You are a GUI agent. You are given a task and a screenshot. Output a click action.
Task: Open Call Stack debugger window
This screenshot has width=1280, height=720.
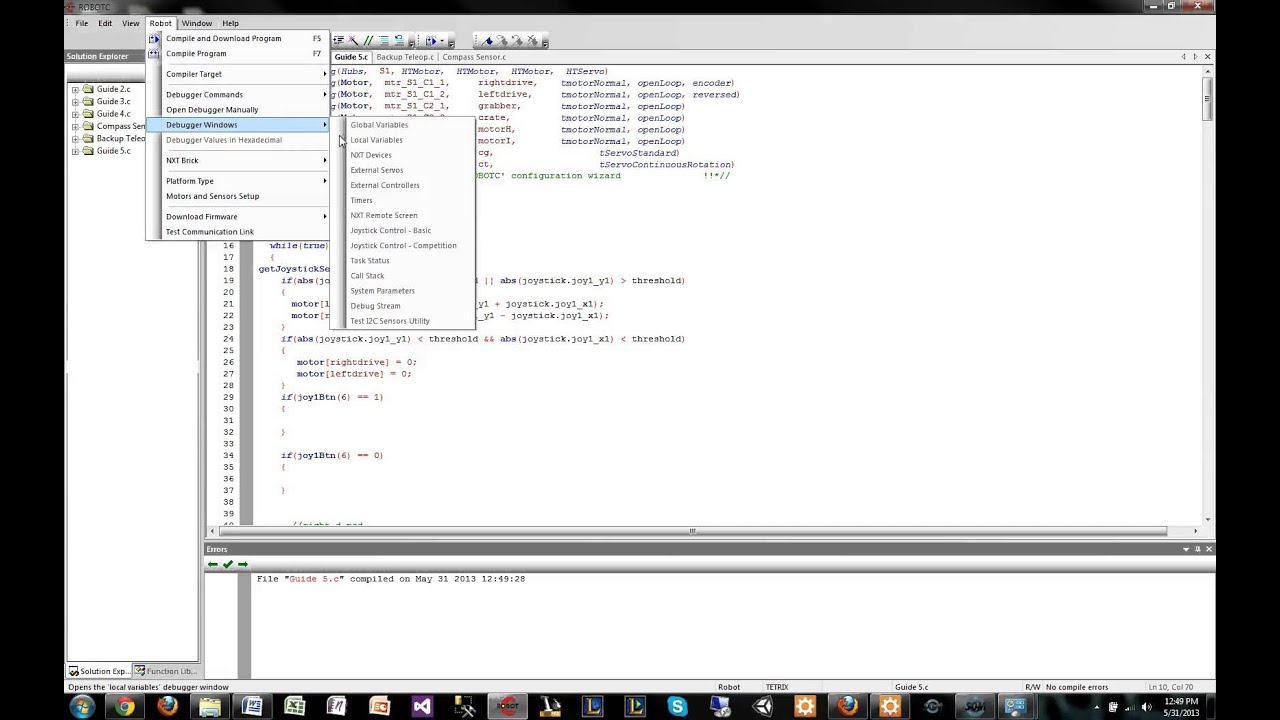(x=403, y=275)
